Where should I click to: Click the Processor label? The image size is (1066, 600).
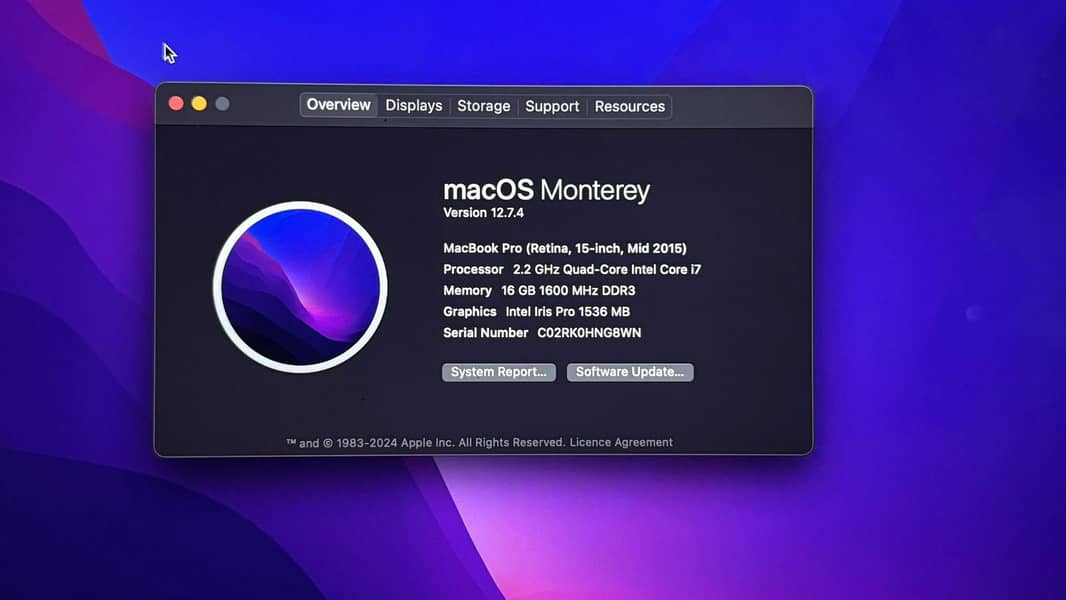point(473,270)
